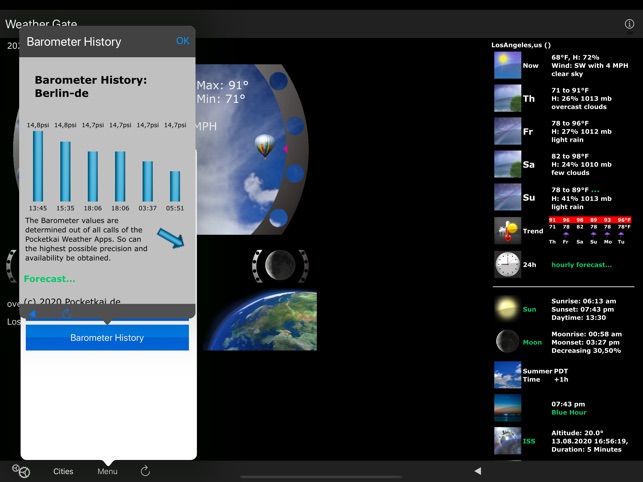The width and height of the screenshot is (643, 482).
Task: Open the Forecast... link in popup
Action: (x=50, y=279)
